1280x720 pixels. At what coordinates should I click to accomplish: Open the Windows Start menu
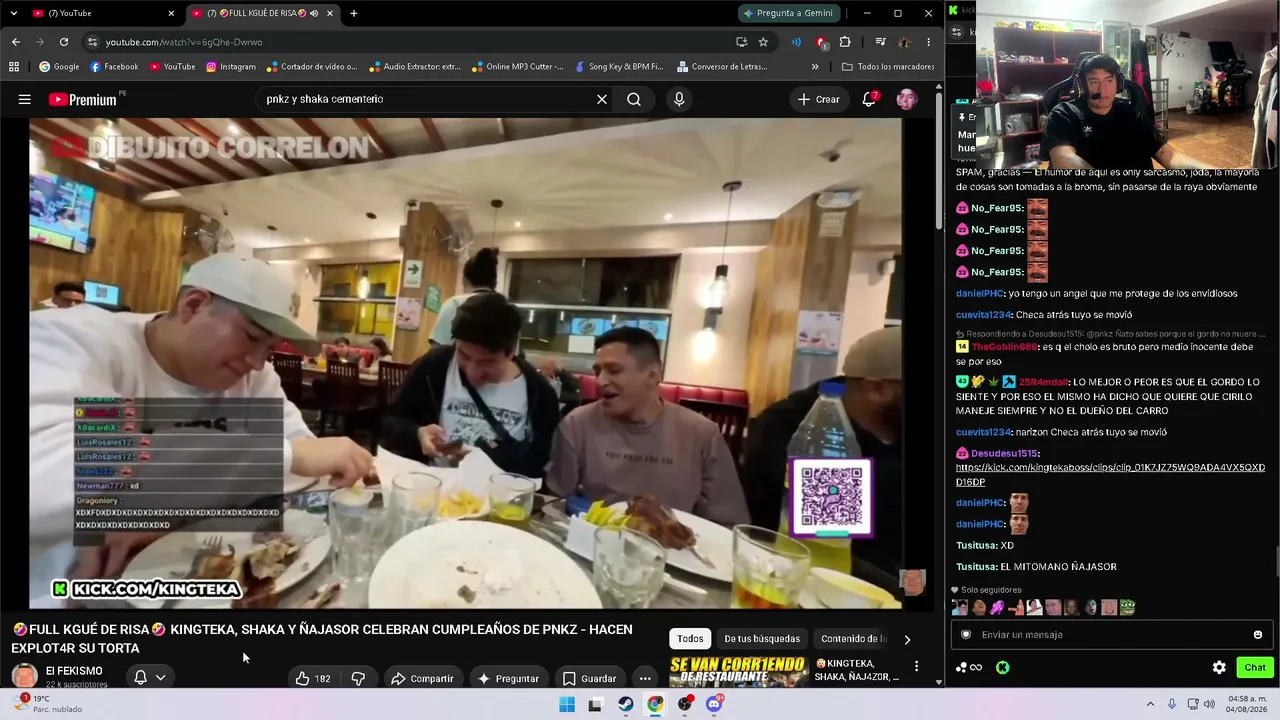pyautogui.click(x=567, y=704)
